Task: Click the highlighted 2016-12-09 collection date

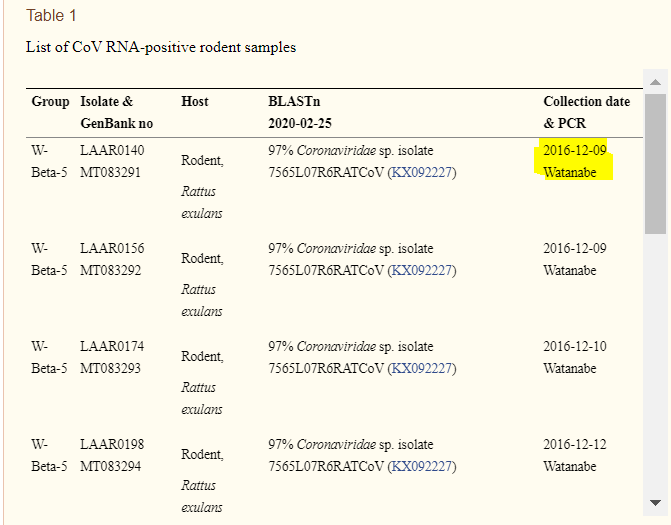Action: pos(575,151)
